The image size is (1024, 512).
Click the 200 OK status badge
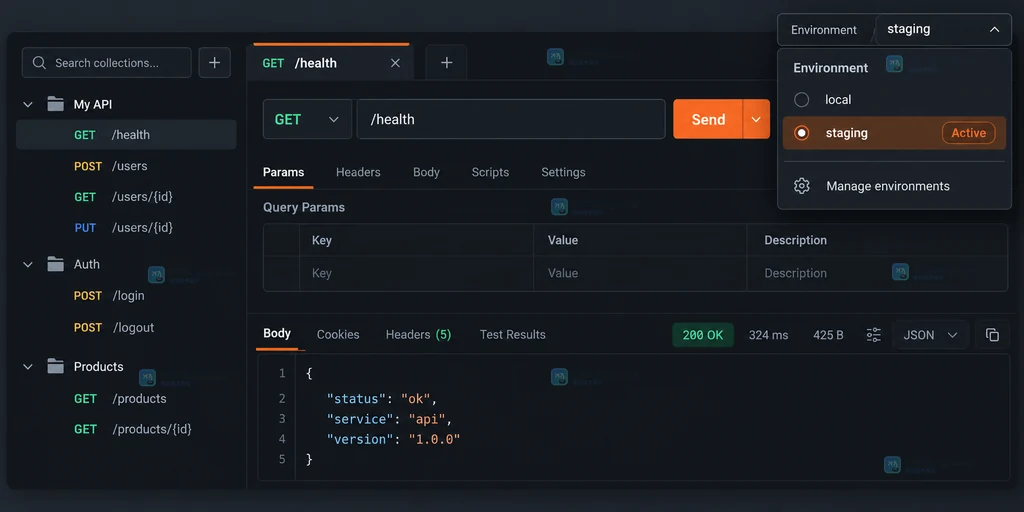[x=703, y=335]
